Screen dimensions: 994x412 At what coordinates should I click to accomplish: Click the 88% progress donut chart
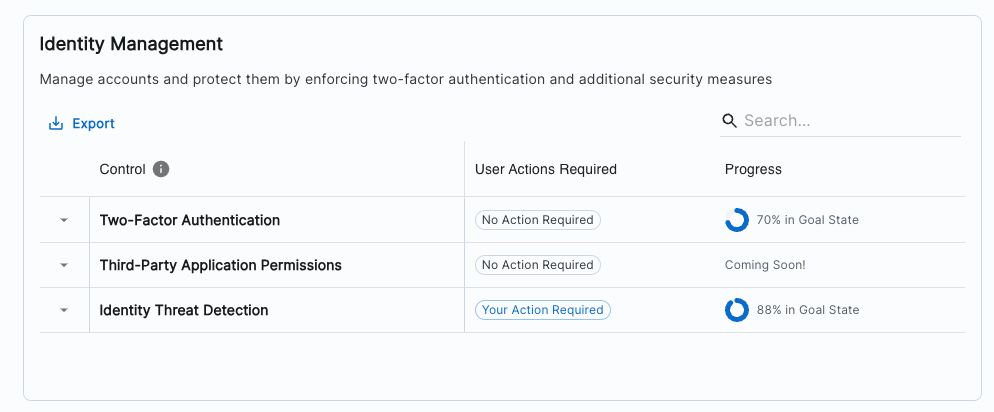point(737,310)
